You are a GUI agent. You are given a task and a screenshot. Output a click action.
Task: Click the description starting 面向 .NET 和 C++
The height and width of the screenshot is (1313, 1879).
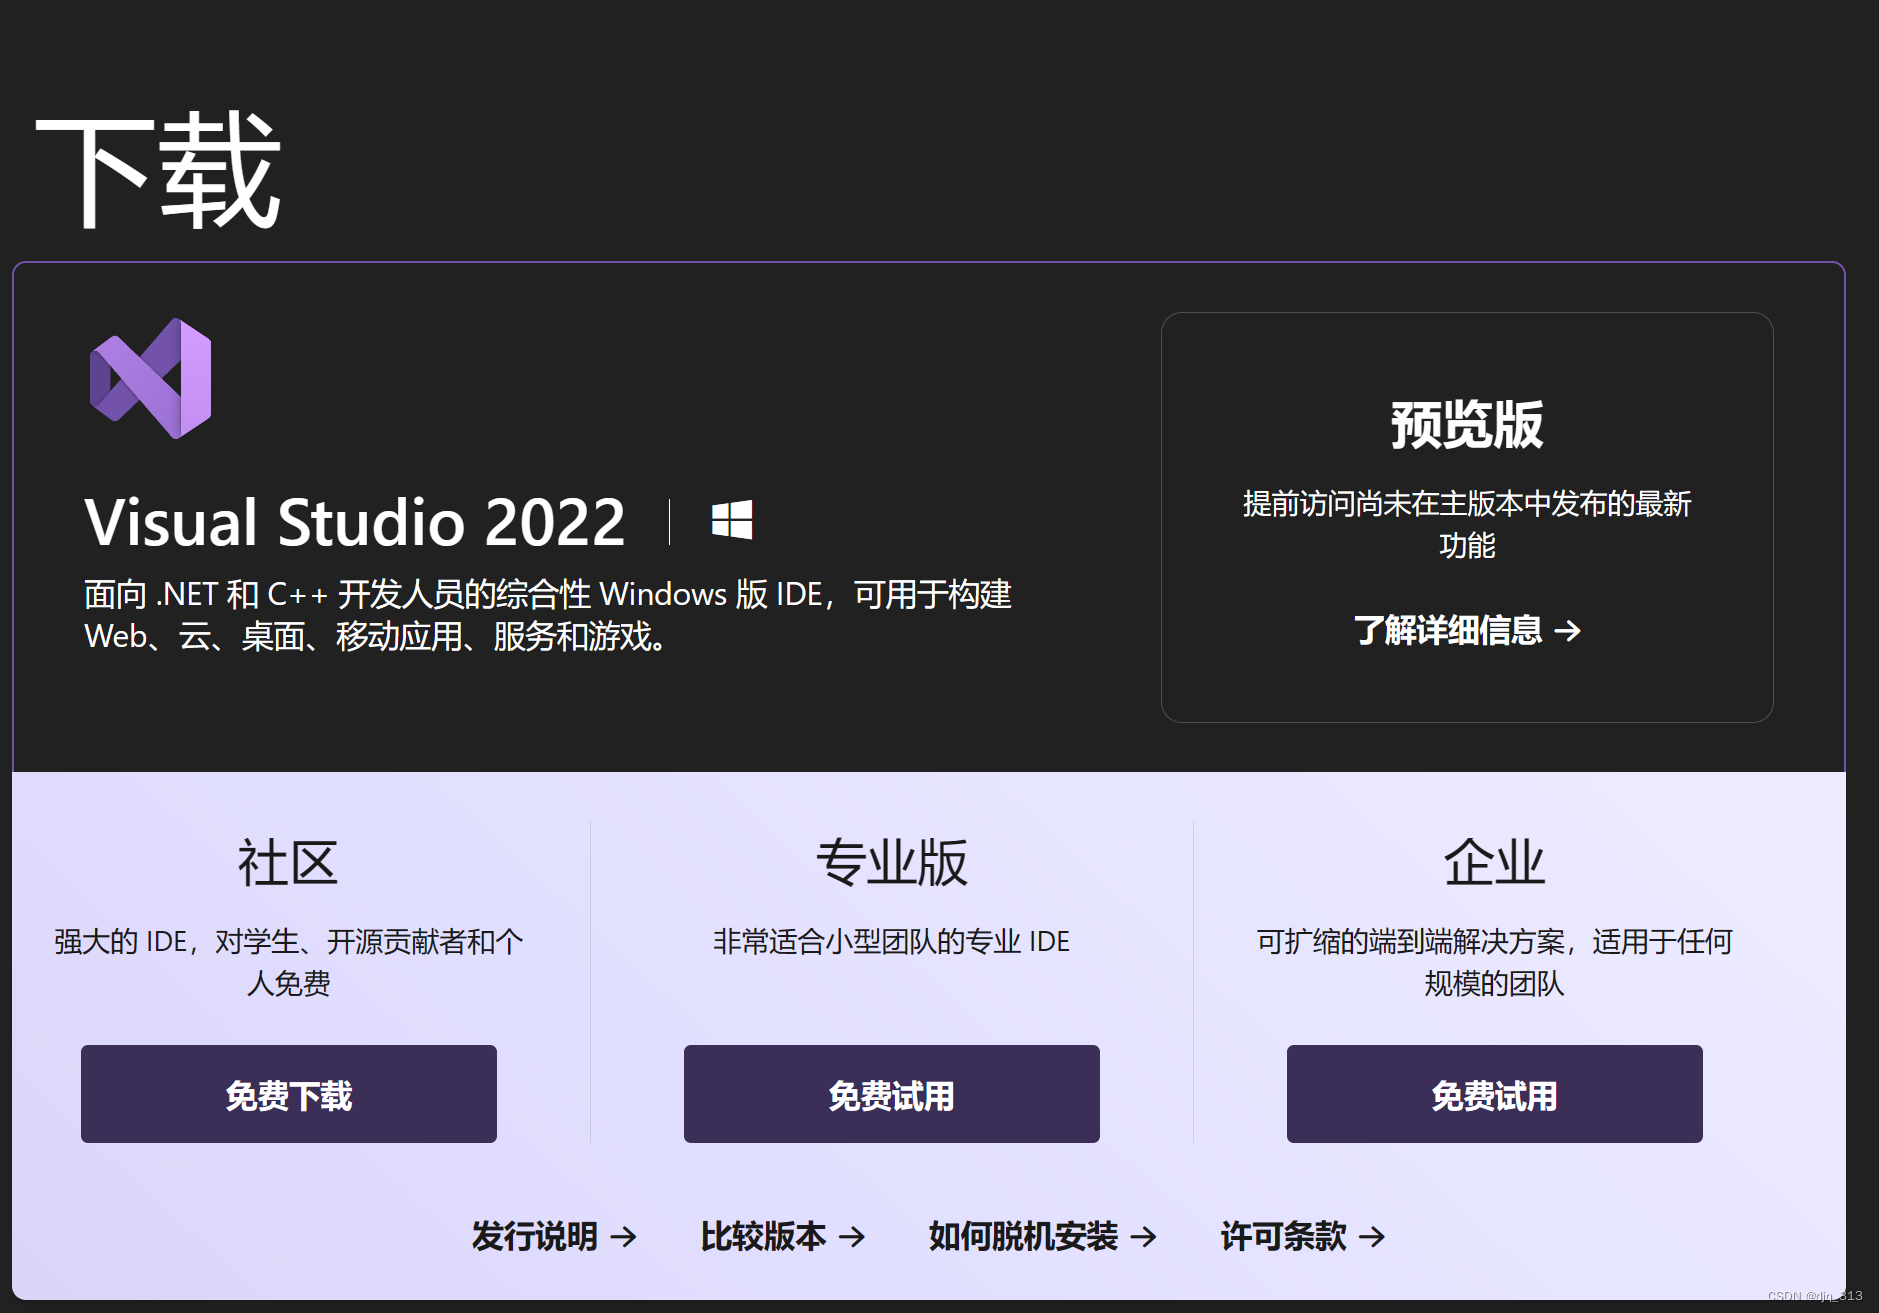point(548,615)
